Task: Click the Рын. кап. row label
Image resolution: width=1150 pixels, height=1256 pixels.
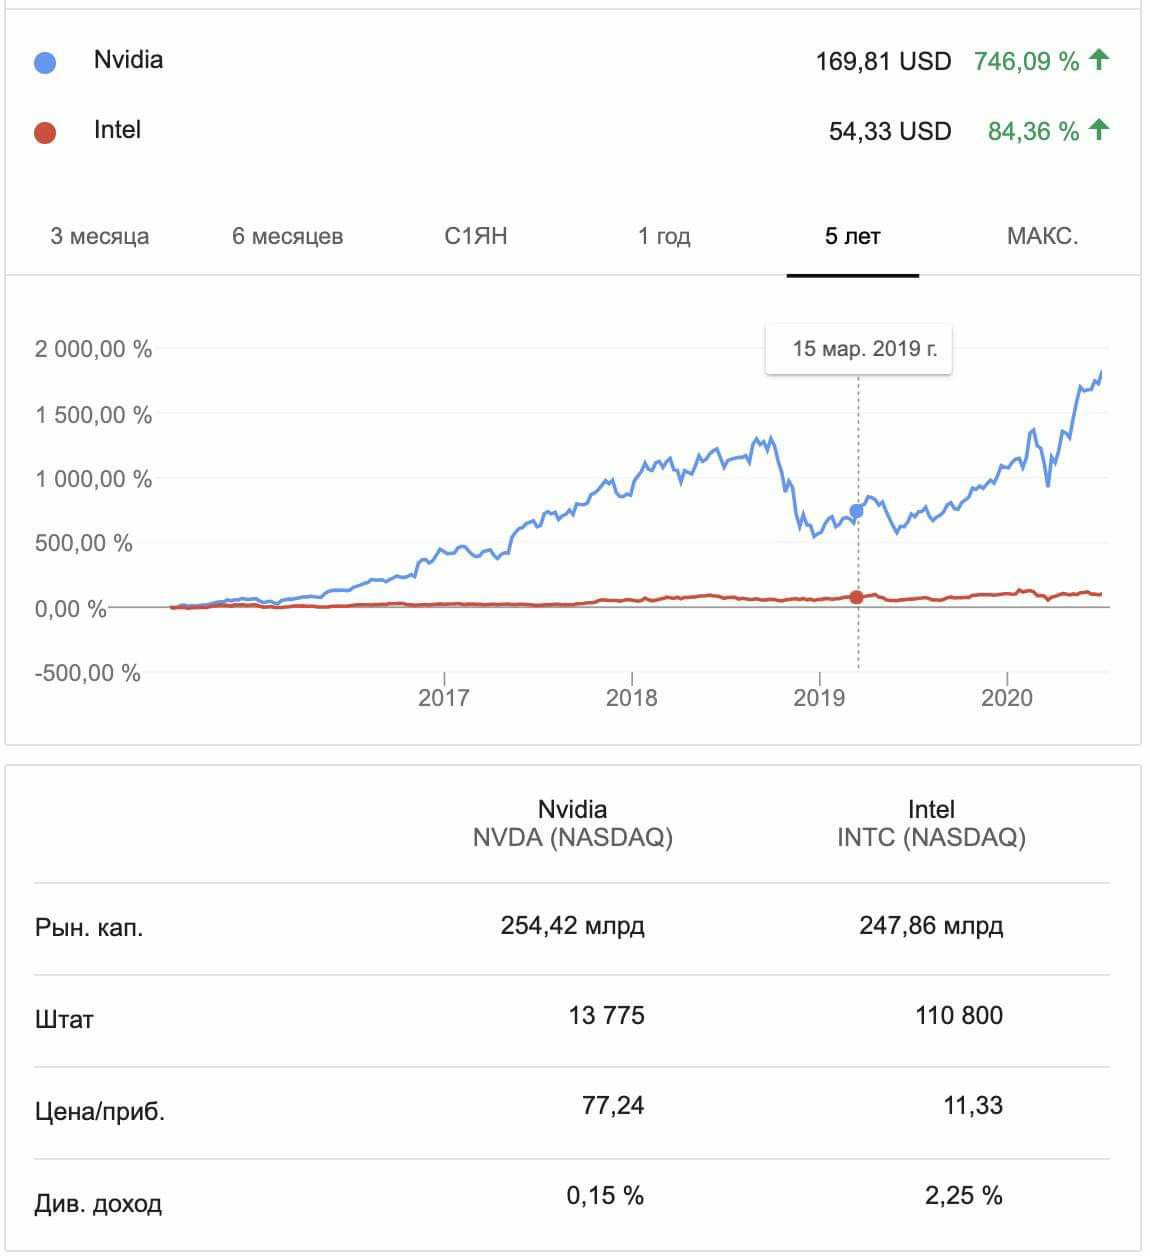Action: click(x=89, y=928)
